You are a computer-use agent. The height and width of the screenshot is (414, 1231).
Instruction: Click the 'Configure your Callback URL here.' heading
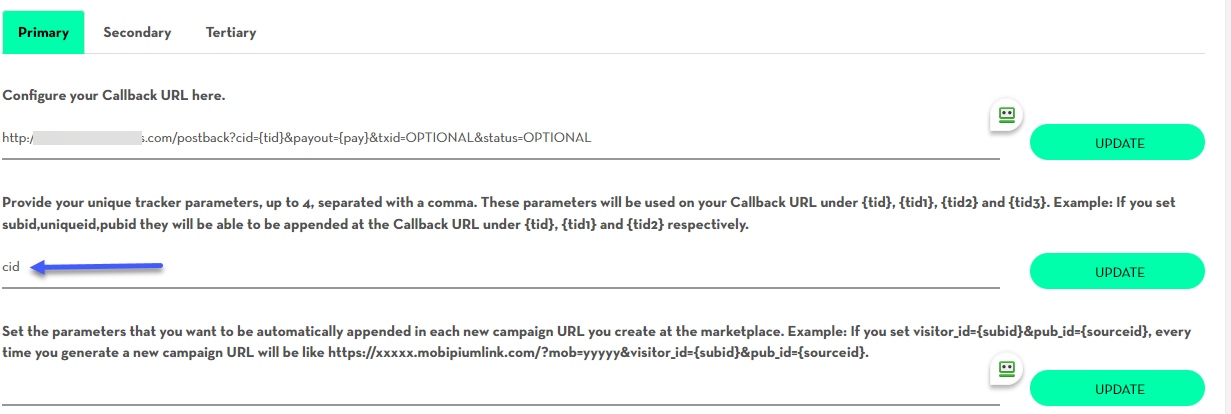114,96
